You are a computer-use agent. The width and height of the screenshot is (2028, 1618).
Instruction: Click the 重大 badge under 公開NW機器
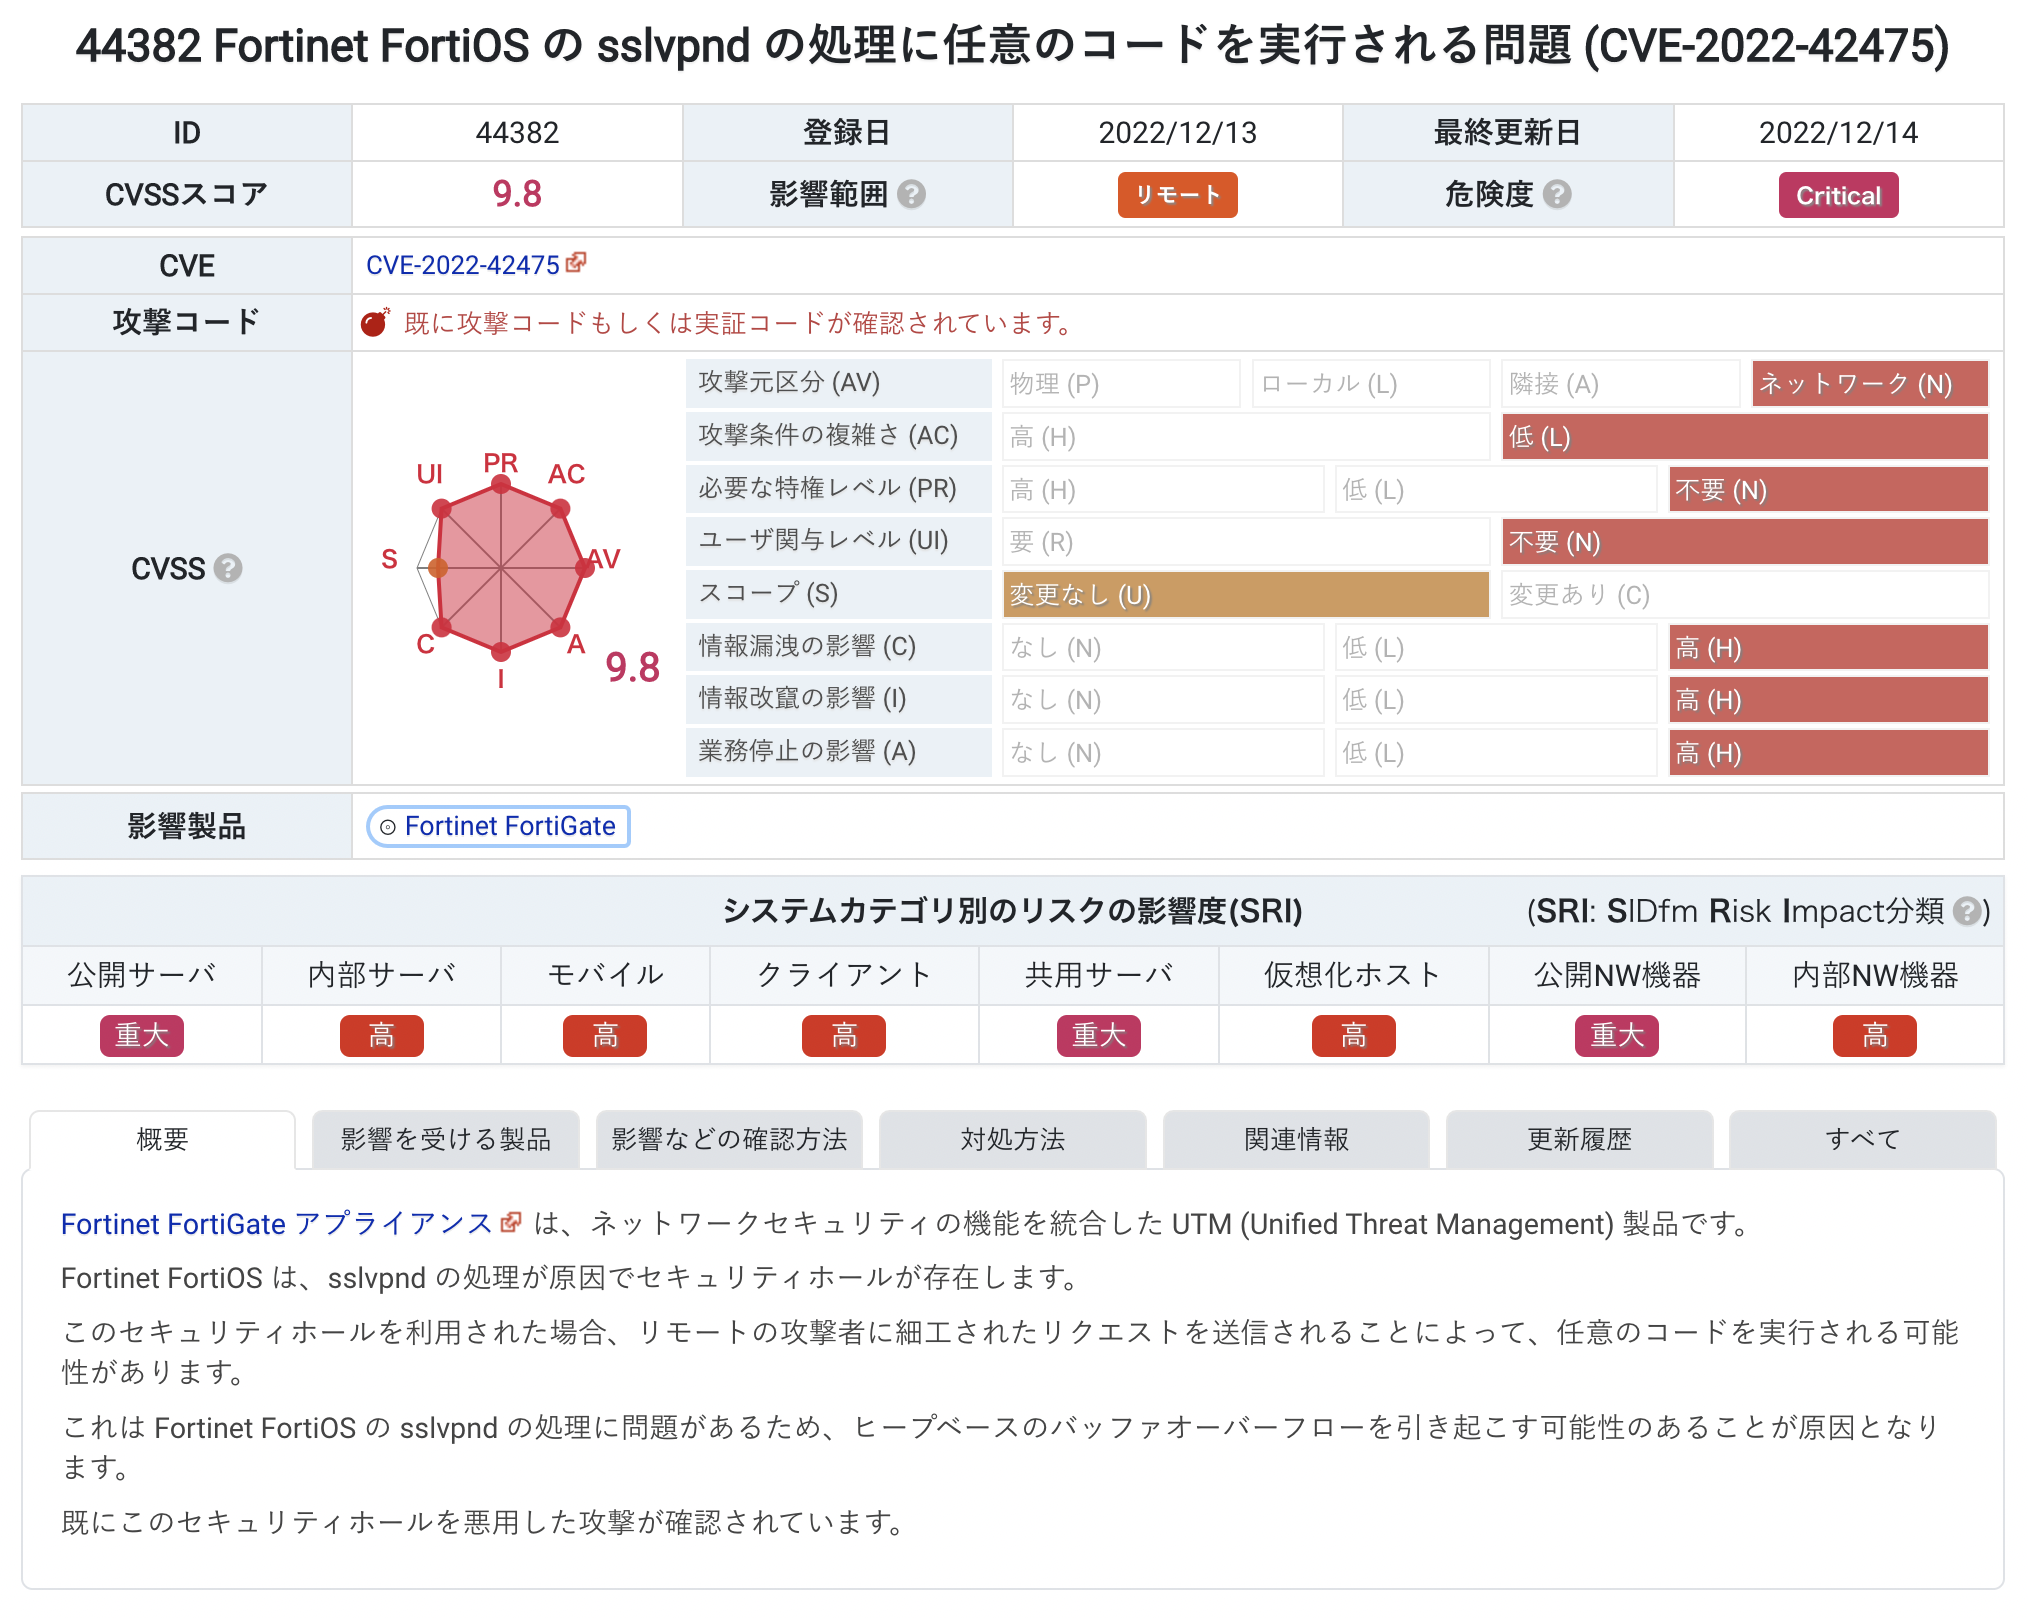coord(1617,1036)
